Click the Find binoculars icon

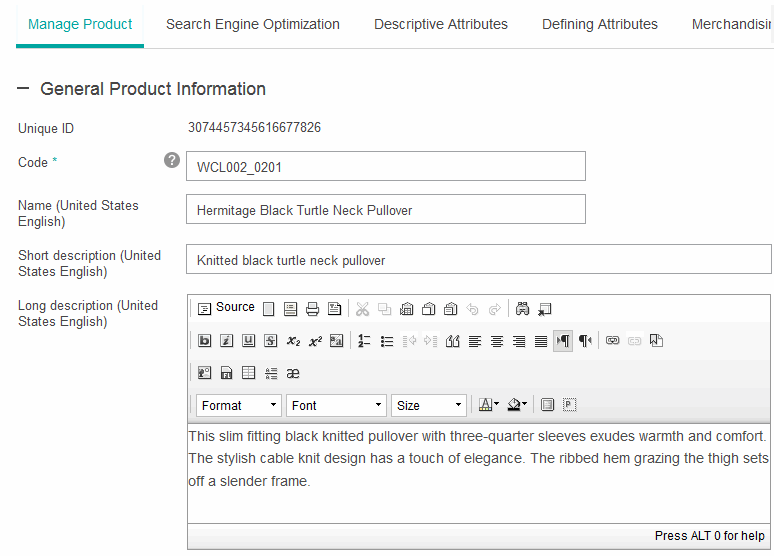[522, 309]
